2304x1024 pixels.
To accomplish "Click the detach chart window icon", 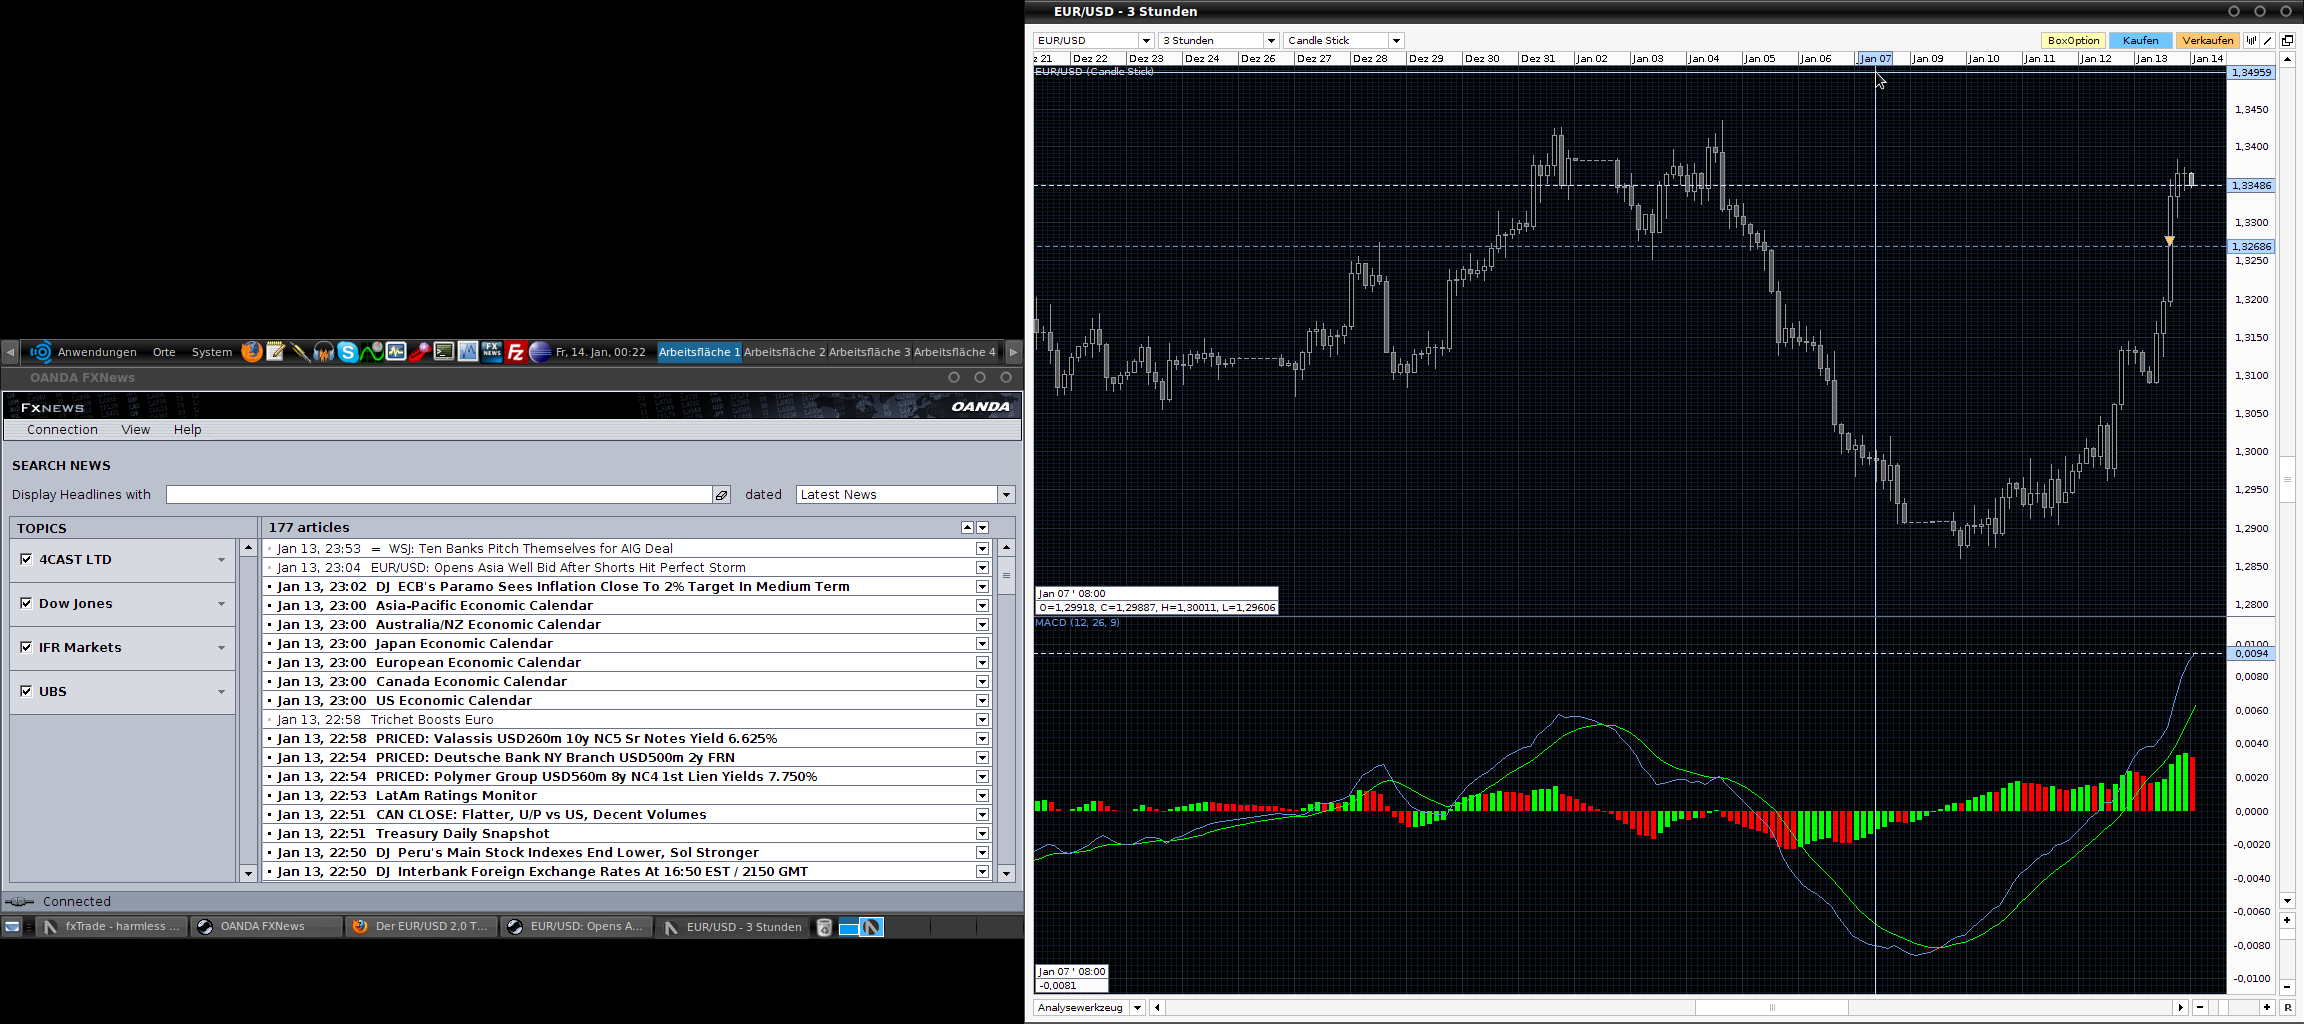I will click(x=2287, y=40).
